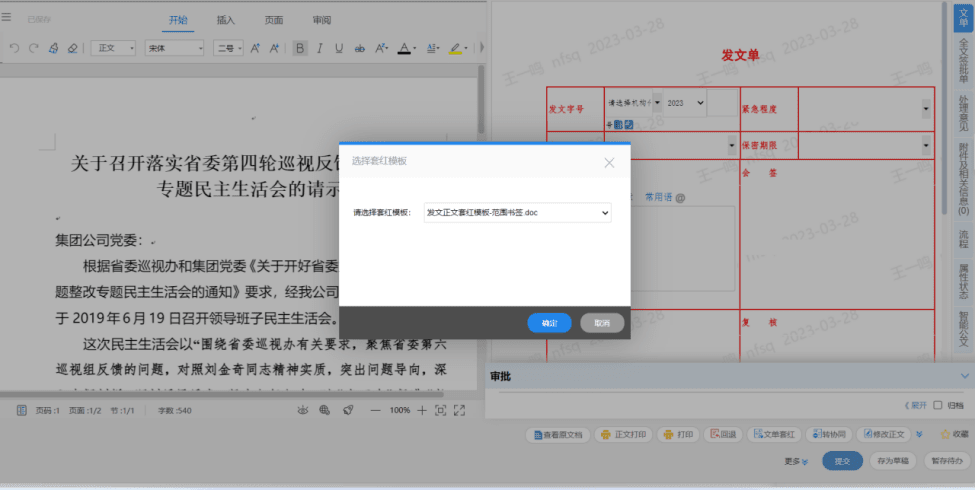Switch to the 插入 tab
The height and width of the screenshot is (491, 975).
point(226,21)
